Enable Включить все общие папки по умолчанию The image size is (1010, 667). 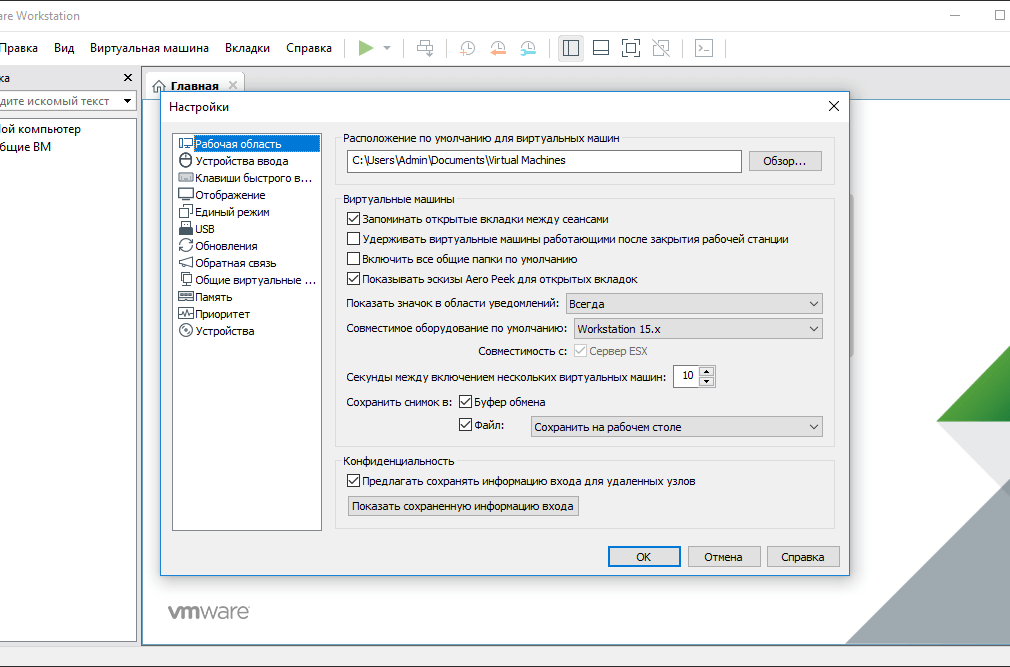click(353, 259)
